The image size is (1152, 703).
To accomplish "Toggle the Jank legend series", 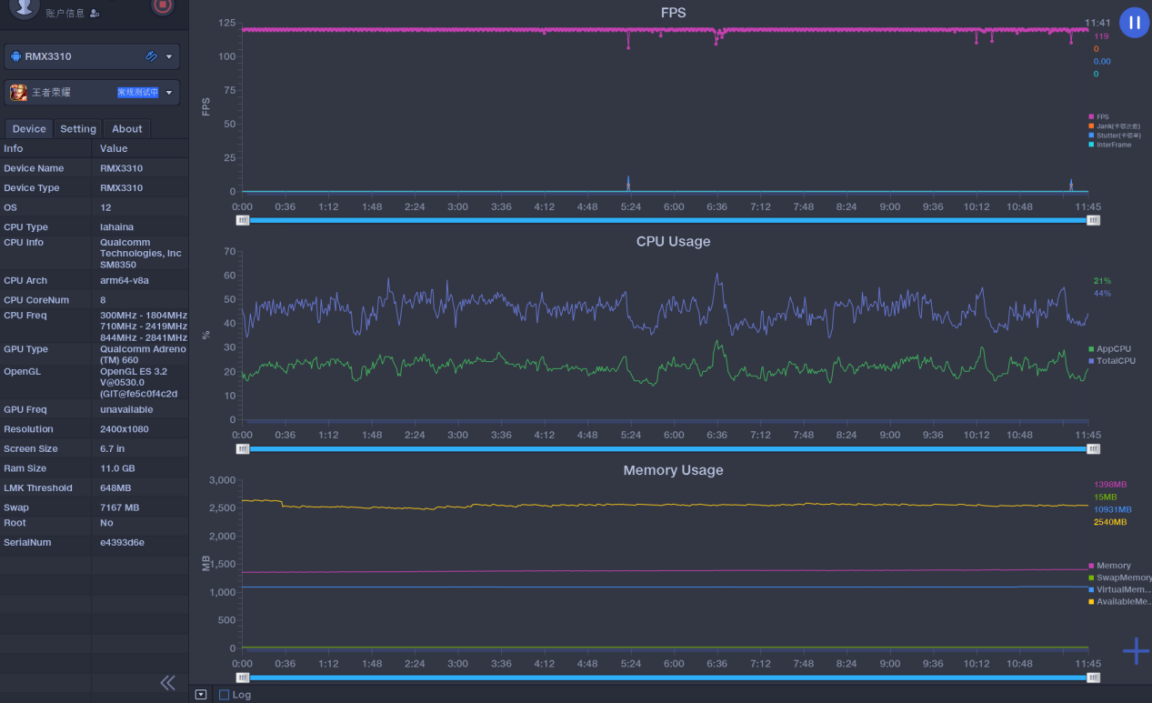I will click(x=1115, y=126).
